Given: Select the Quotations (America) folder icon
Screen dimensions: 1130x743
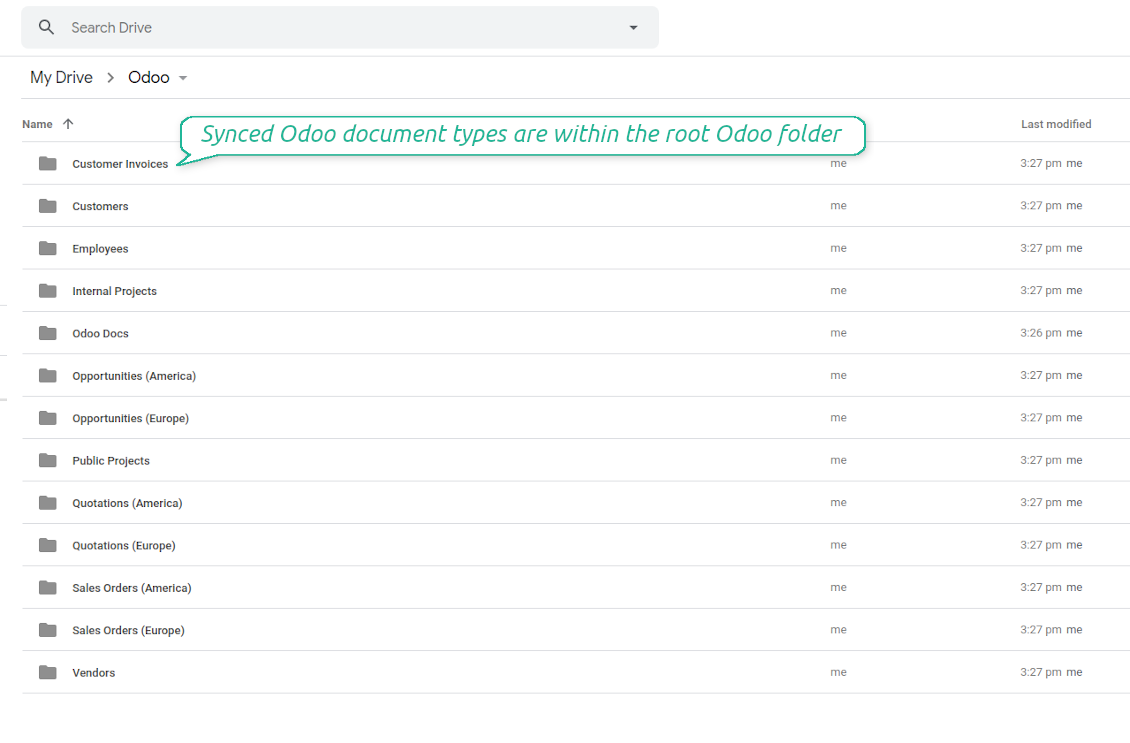Looking at the screenshot, I should [x=48, y=503].
